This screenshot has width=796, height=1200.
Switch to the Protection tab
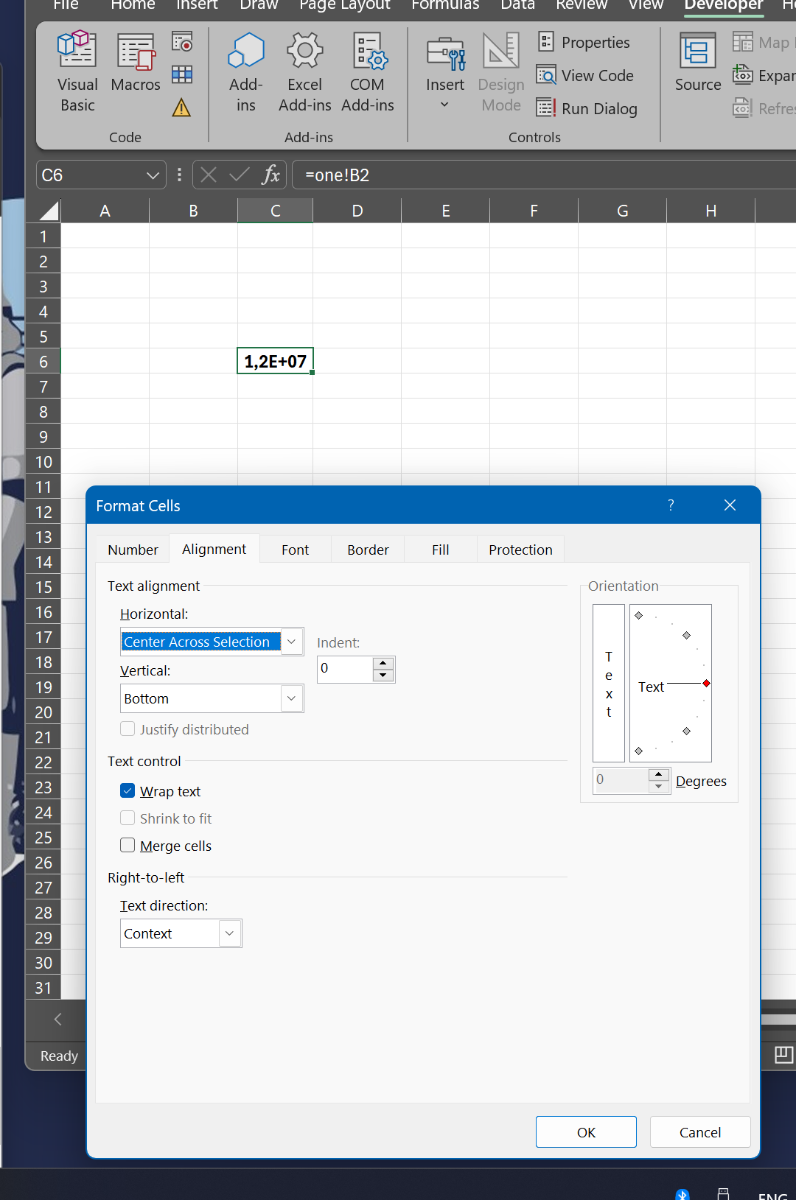point(520,550)
